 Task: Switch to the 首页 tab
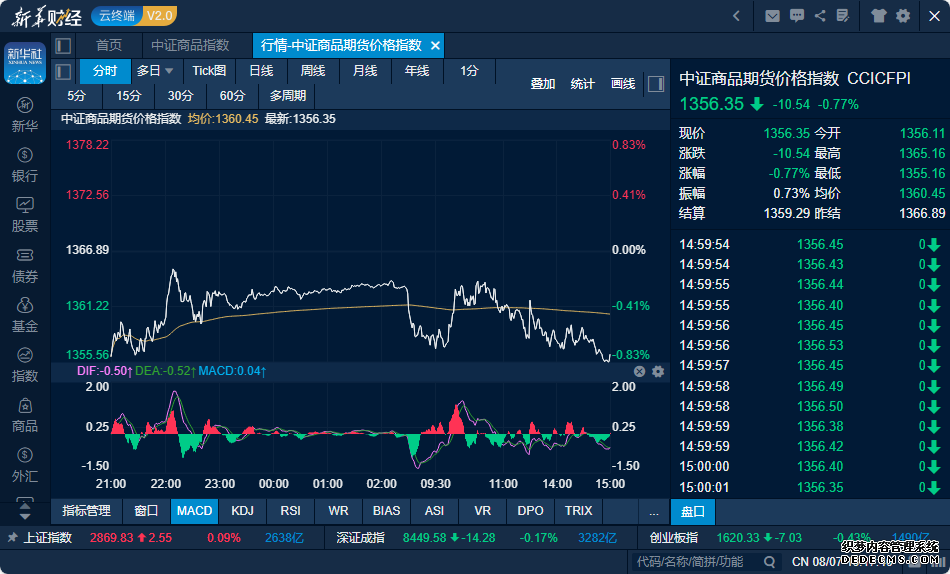coord(109,45)
